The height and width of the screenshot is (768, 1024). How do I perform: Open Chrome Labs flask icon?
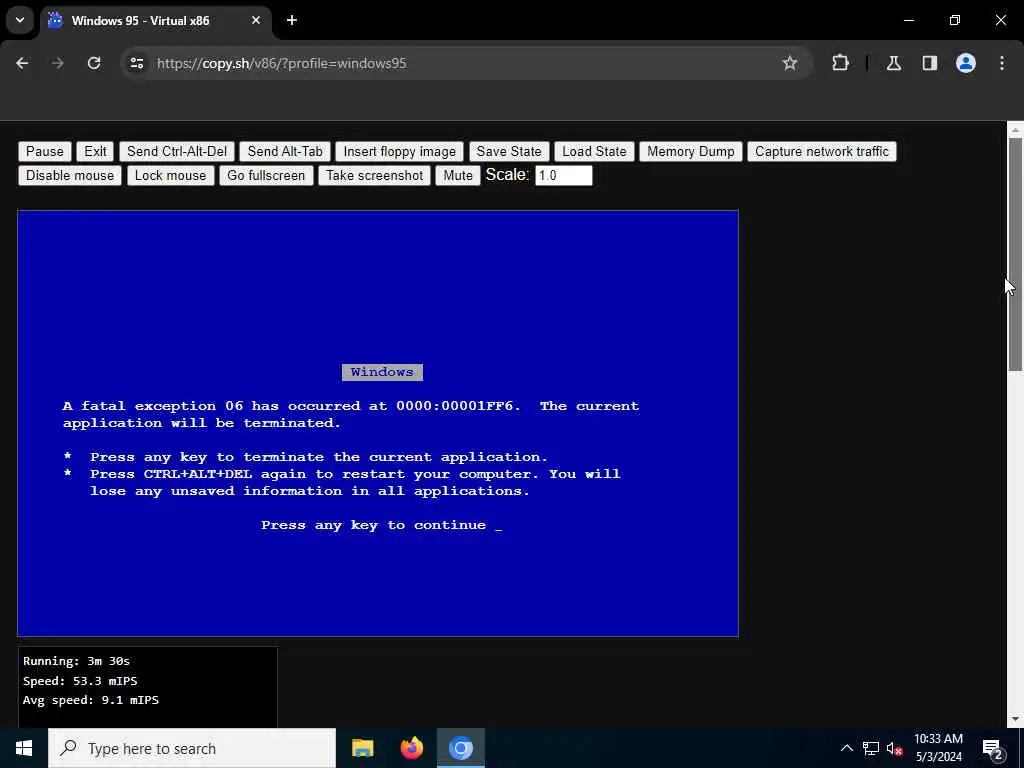[x=894, y=63]
